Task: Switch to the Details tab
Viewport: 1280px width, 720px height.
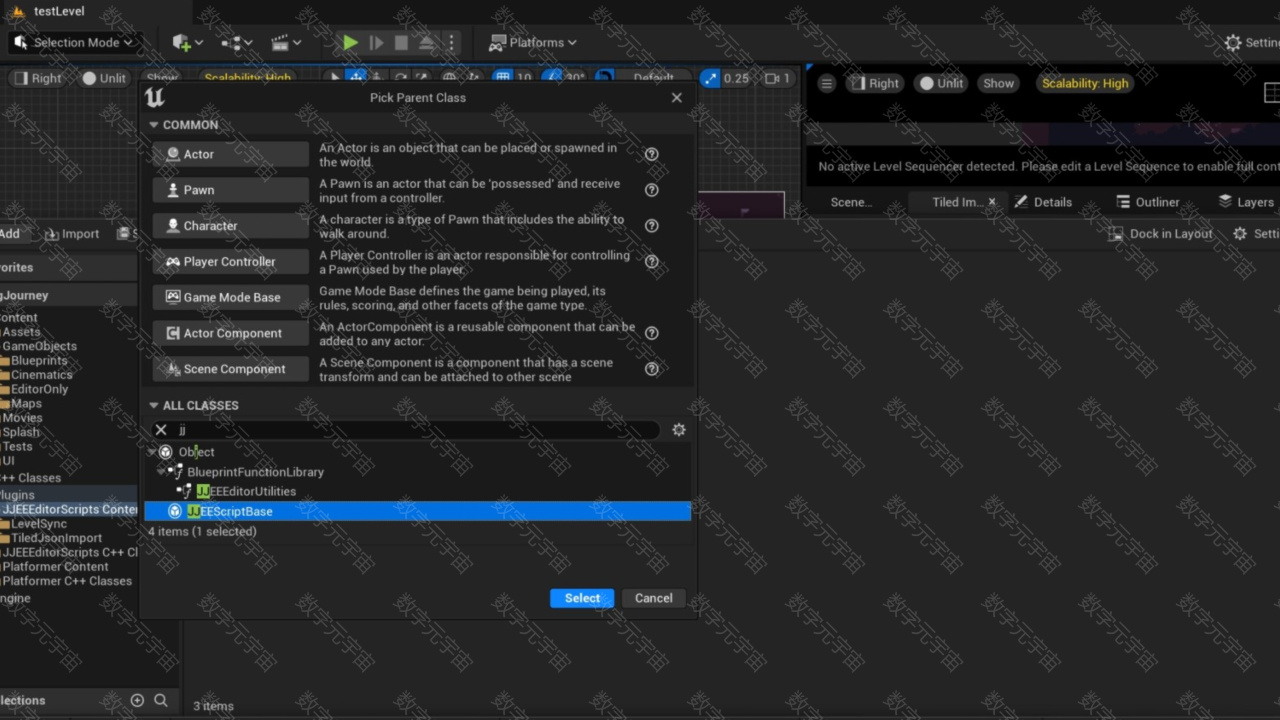Action: point(1043,202)
